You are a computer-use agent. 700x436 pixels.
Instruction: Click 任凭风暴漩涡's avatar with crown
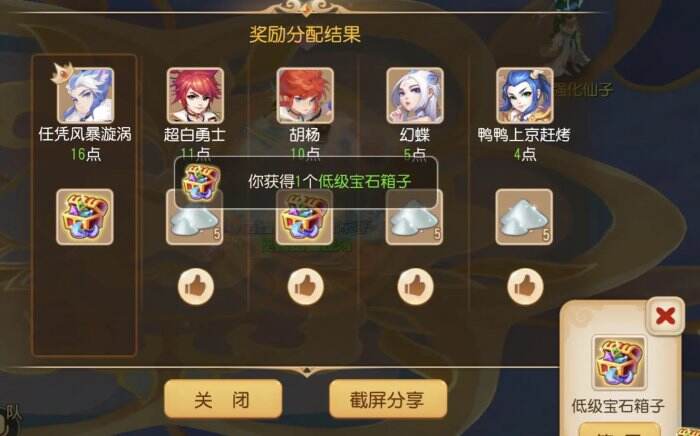(85, 95)
